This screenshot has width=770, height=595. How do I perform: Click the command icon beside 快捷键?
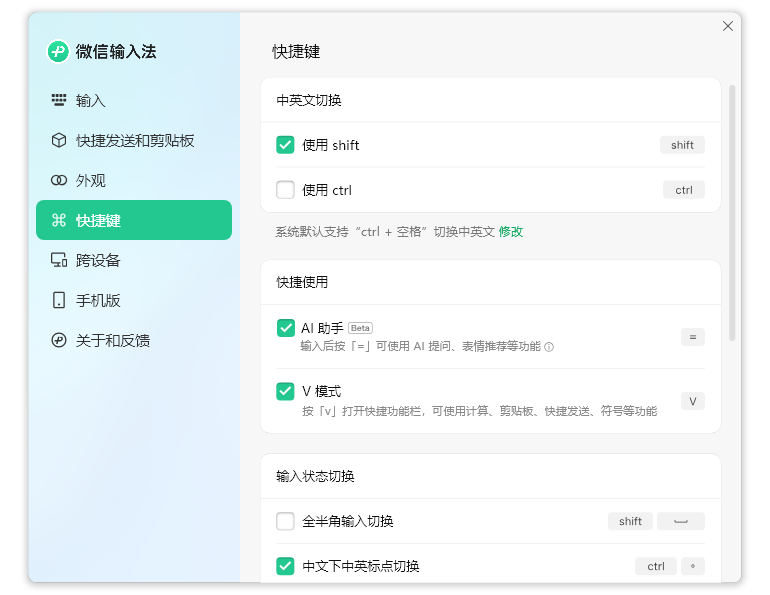pos(59,220)
